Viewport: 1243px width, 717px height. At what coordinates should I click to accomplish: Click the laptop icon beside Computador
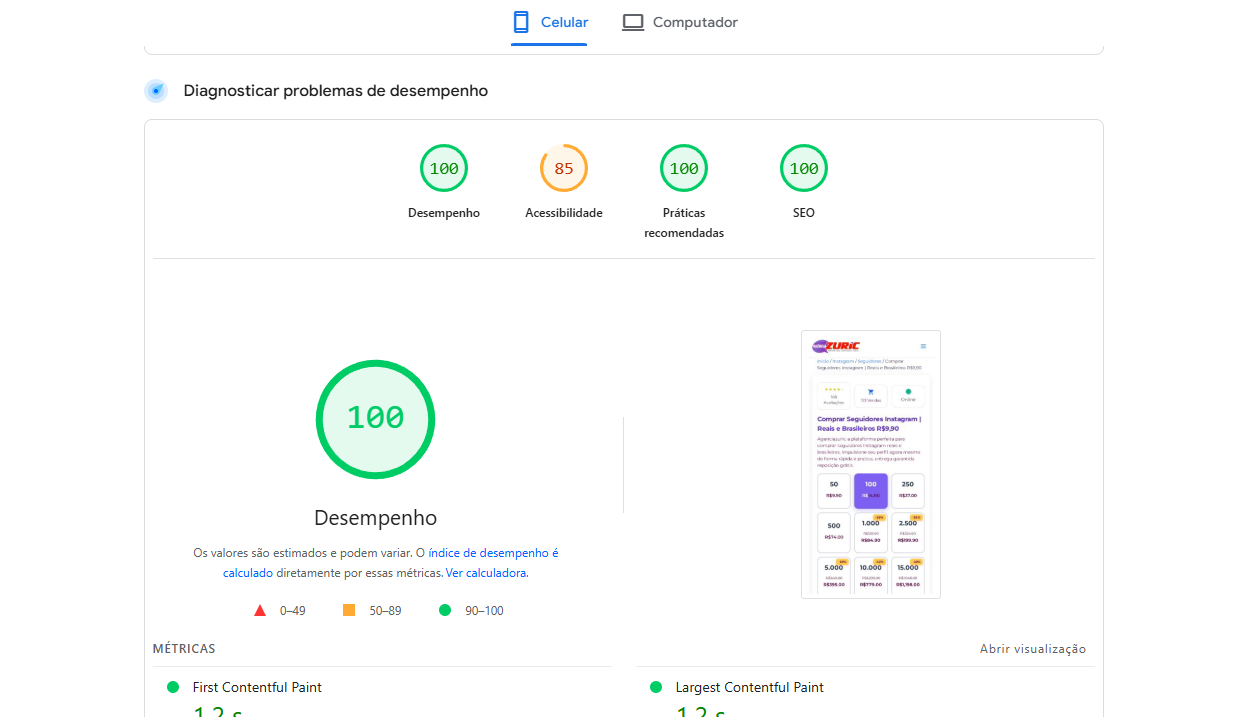tap(632, 21)
